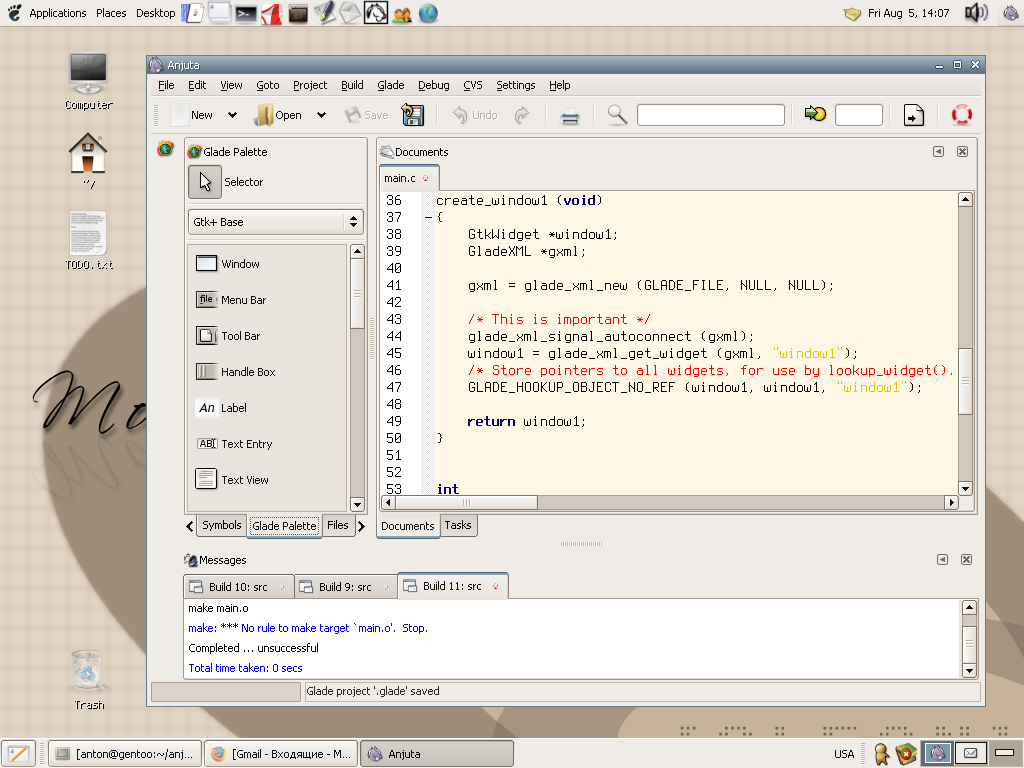Open the Build menu
This screenshot has width=1024, height=768.
coord(352,85)
